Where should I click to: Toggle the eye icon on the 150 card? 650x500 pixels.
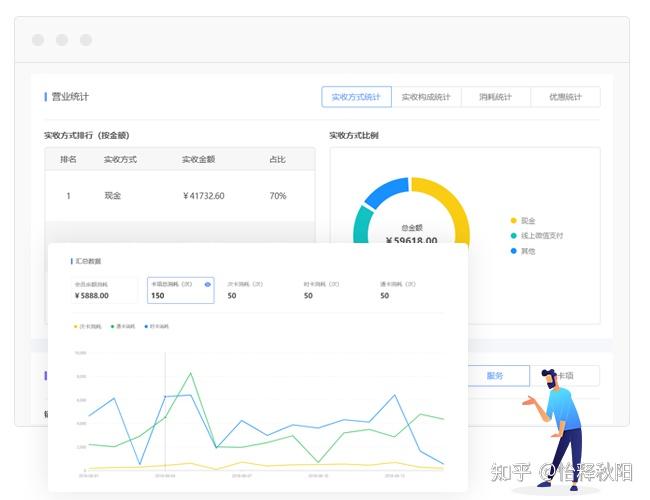coord(208,284)
